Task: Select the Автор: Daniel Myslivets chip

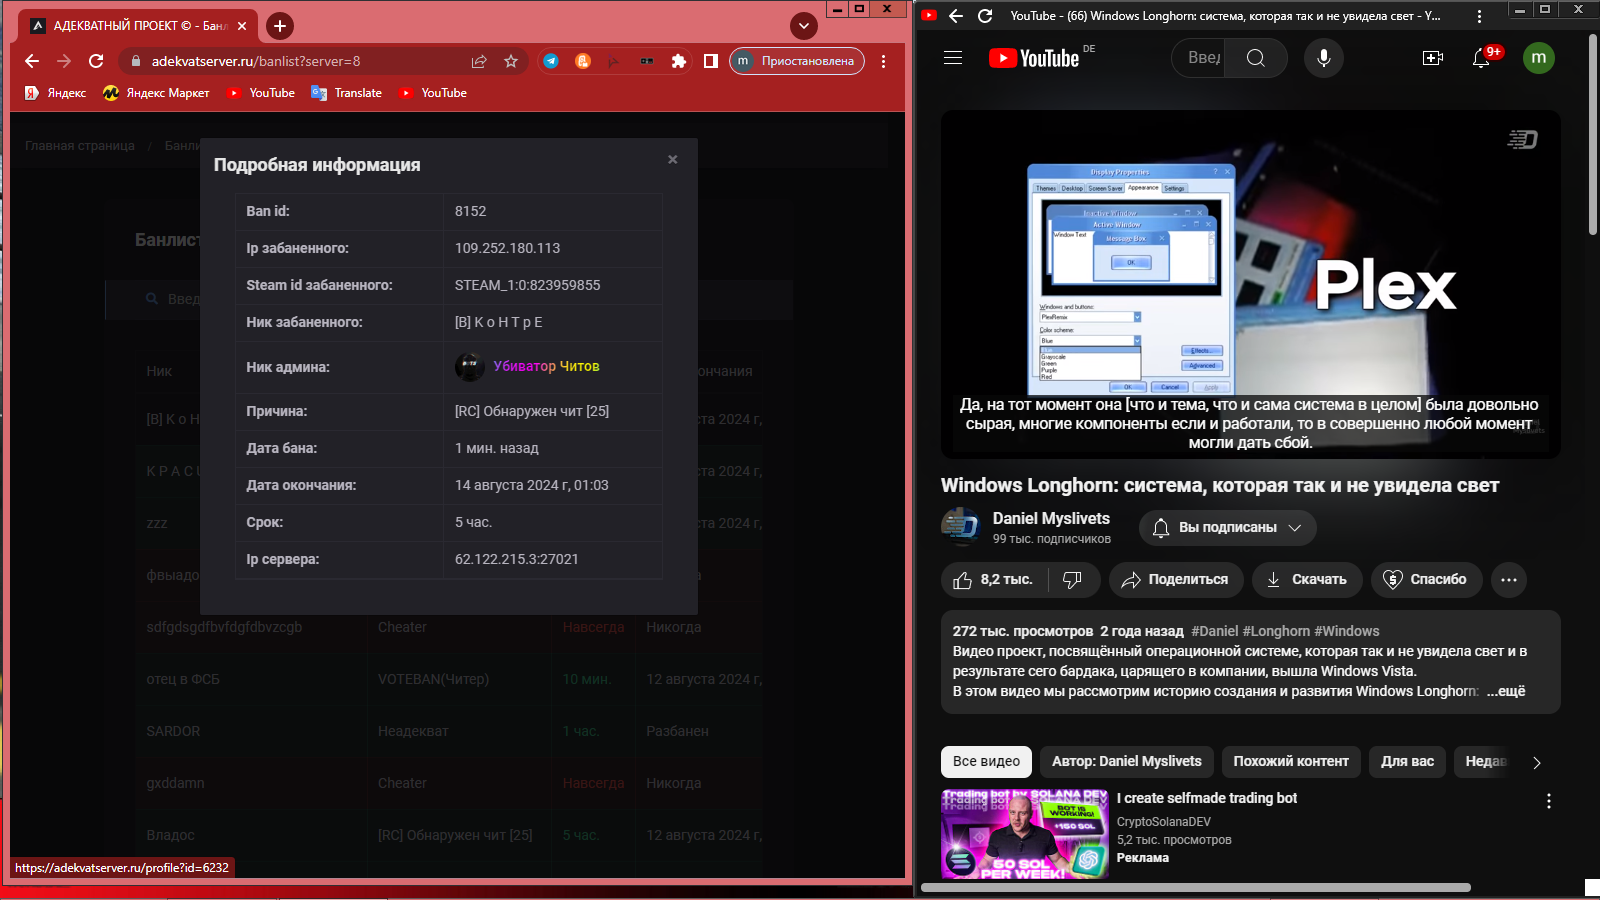Action: [x=1127, y=761]
